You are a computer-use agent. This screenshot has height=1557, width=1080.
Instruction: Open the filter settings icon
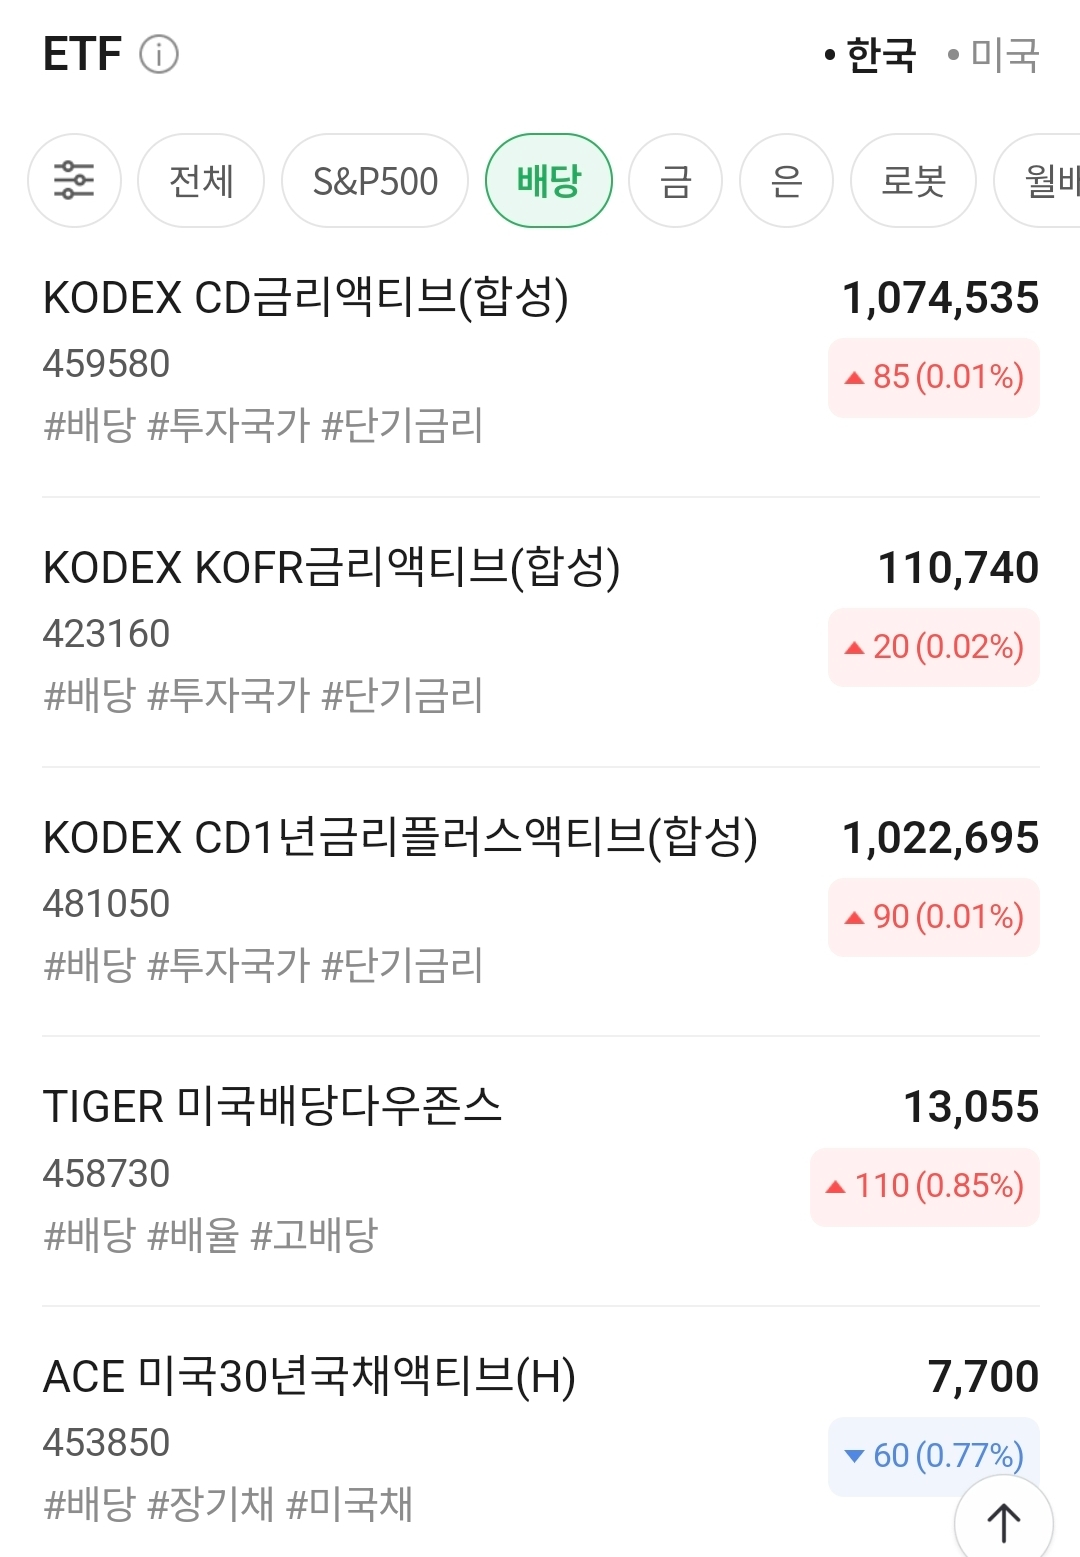point(74,181)
